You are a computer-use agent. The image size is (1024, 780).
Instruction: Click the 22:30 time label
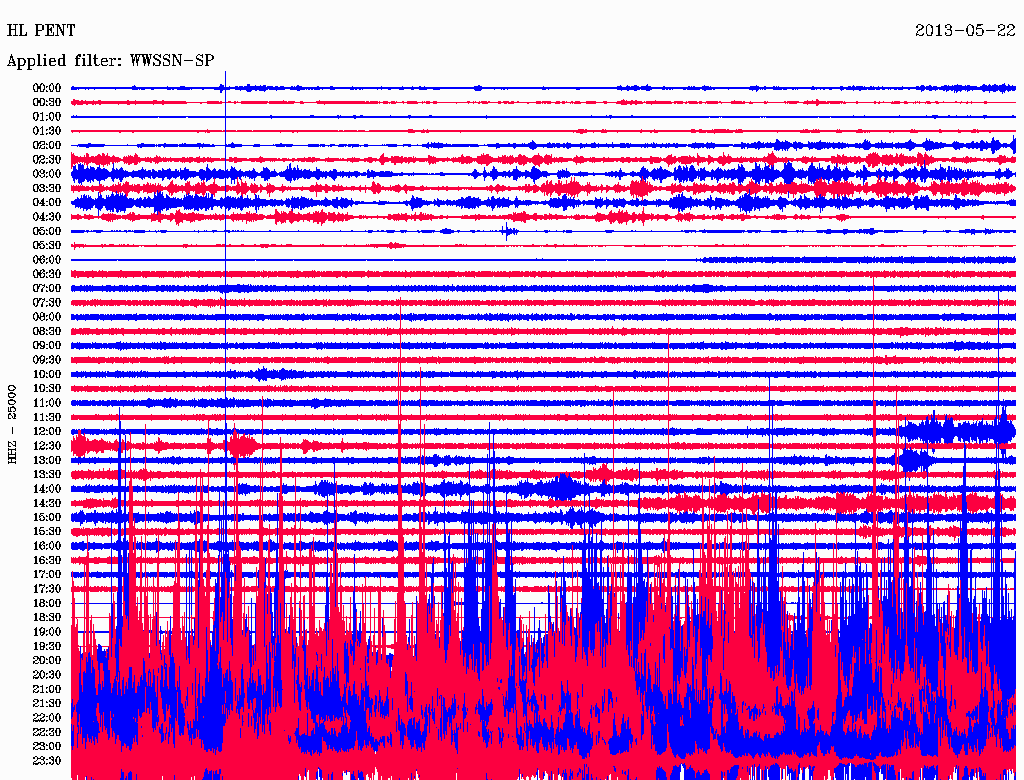point(47,732)
